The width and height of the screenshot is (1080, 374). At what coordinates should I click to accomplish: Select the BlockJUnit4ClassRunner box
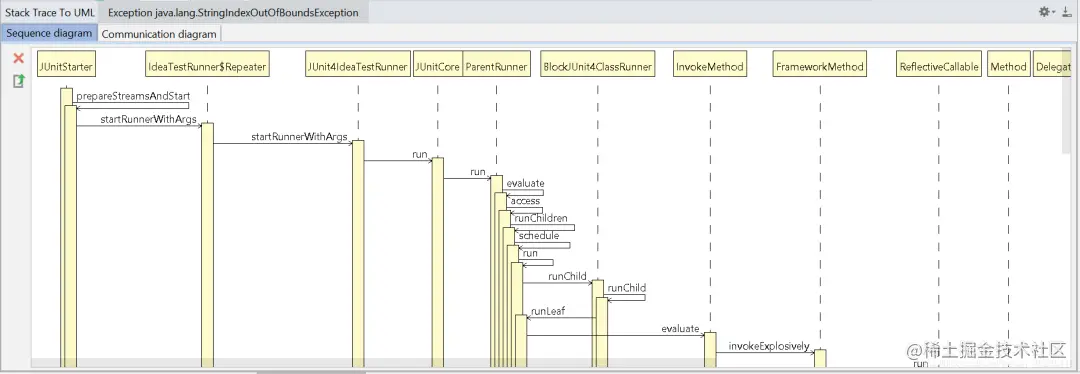click(597, 63)
